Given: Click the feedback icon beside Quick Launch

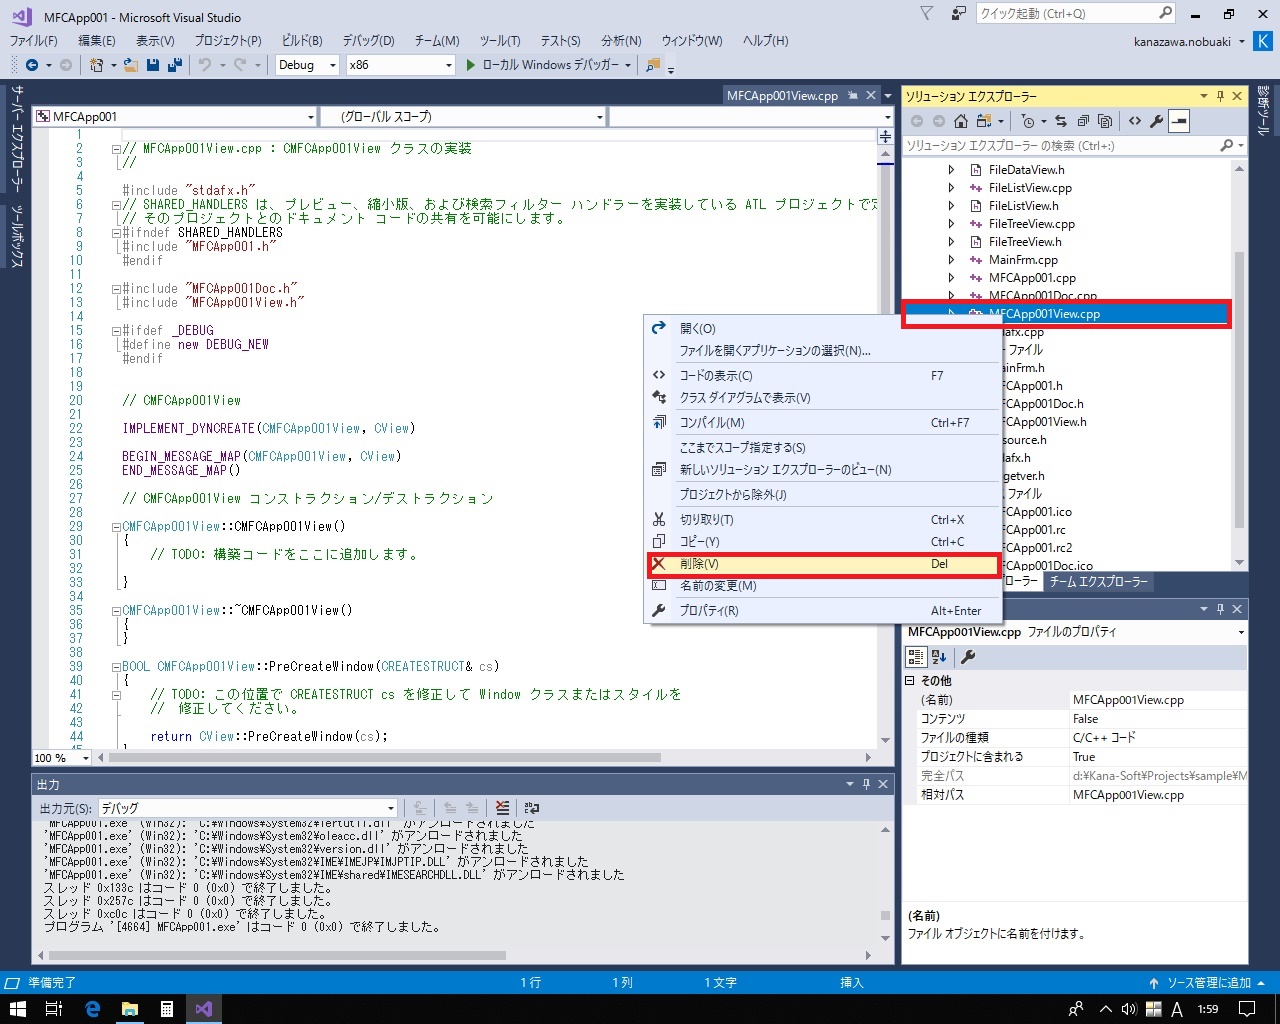Looking at the screenshot, I should tap(959, 14).
